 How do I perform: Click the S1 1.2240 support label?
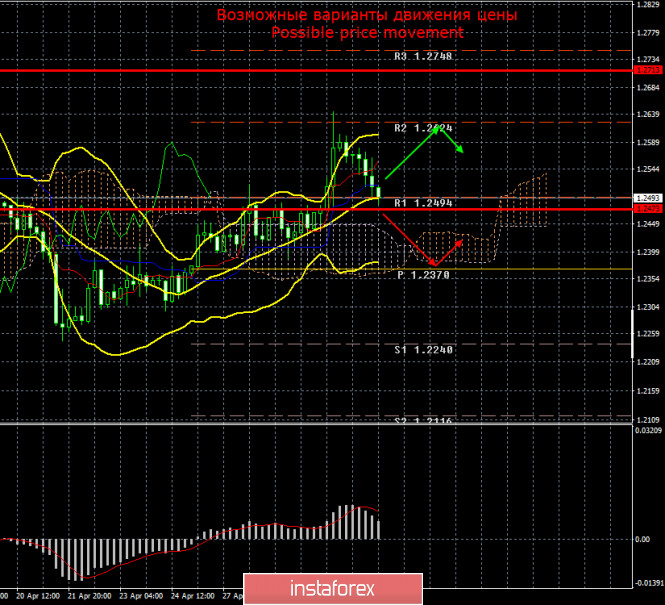coord(423,350)
